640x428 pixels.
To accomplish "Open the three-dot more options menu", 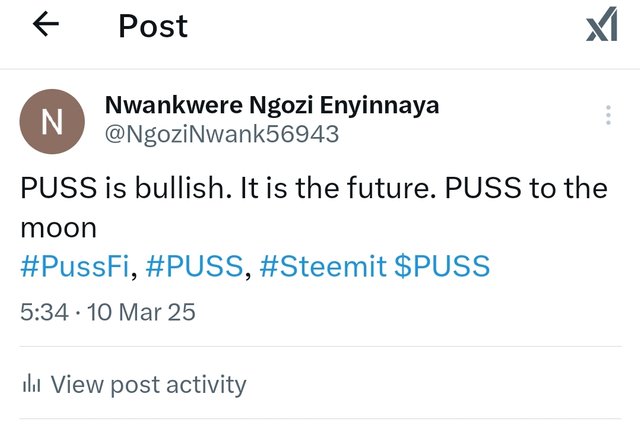I will click(608, 116).
